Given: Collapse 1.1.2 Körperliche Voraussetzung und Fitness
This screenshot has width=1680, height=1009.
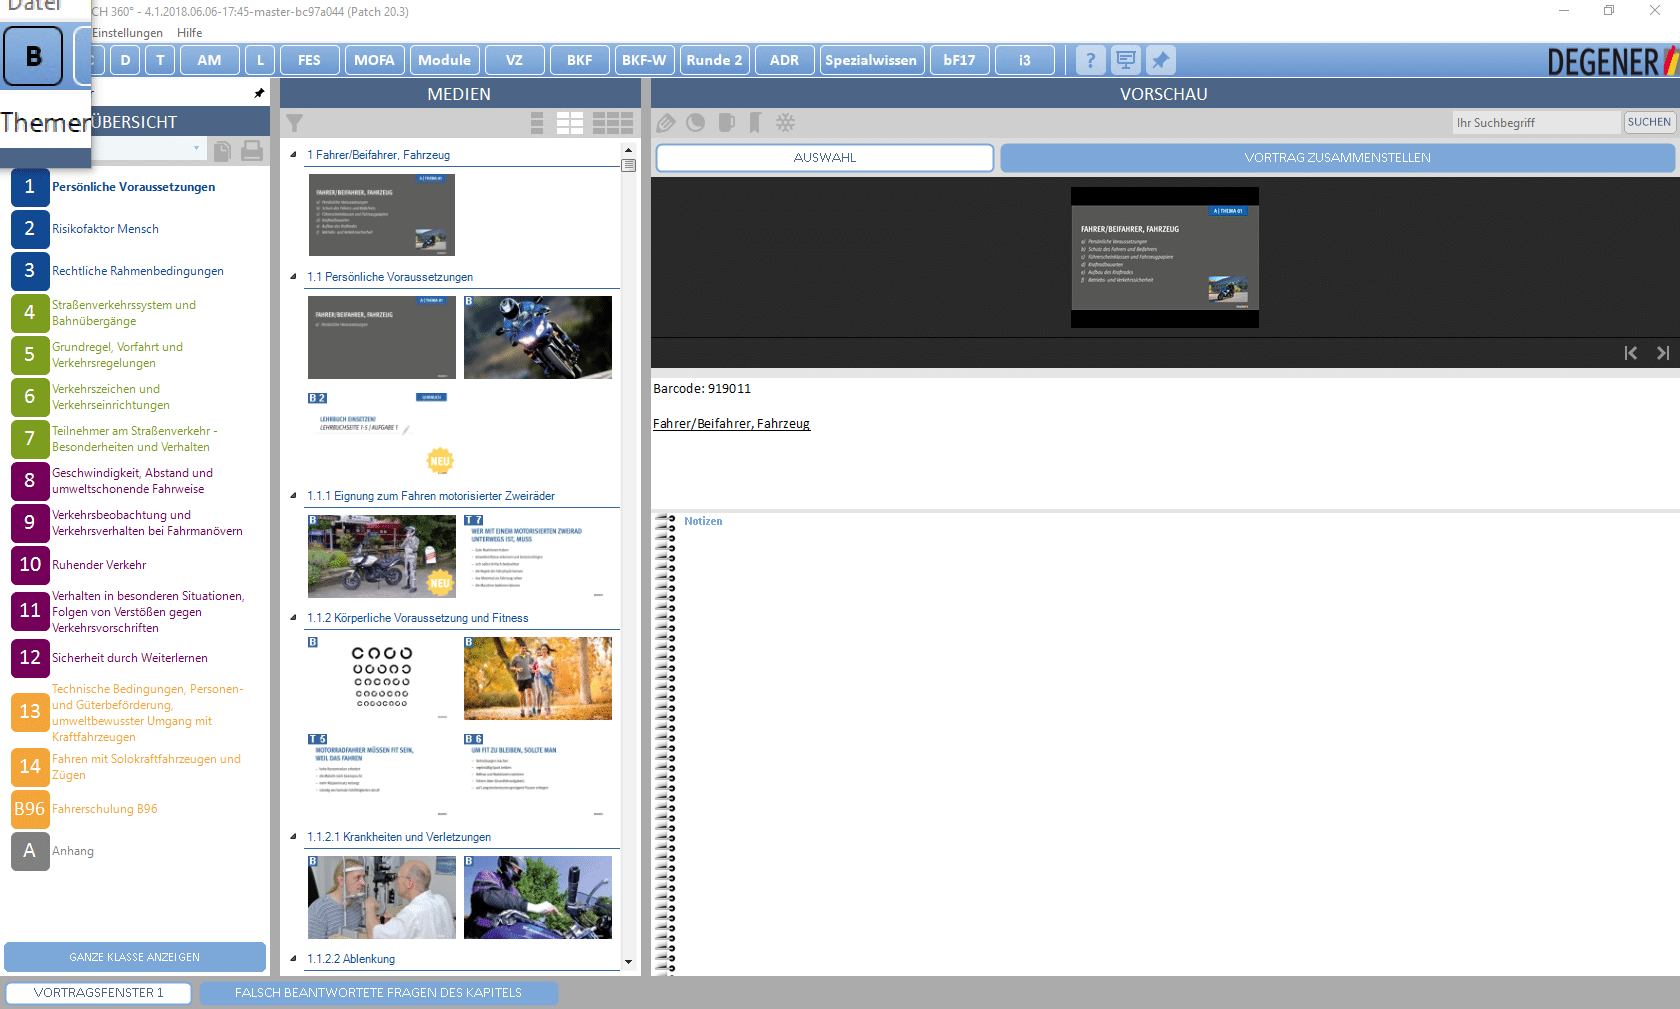Looking at the screenshot, I should click(293, 618).
